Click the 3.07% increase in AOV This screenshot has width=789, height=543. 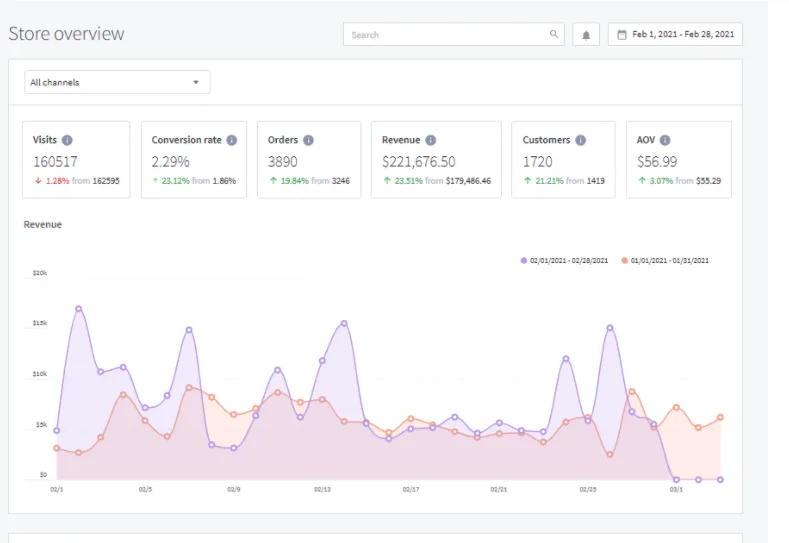(x=662, y=181)
